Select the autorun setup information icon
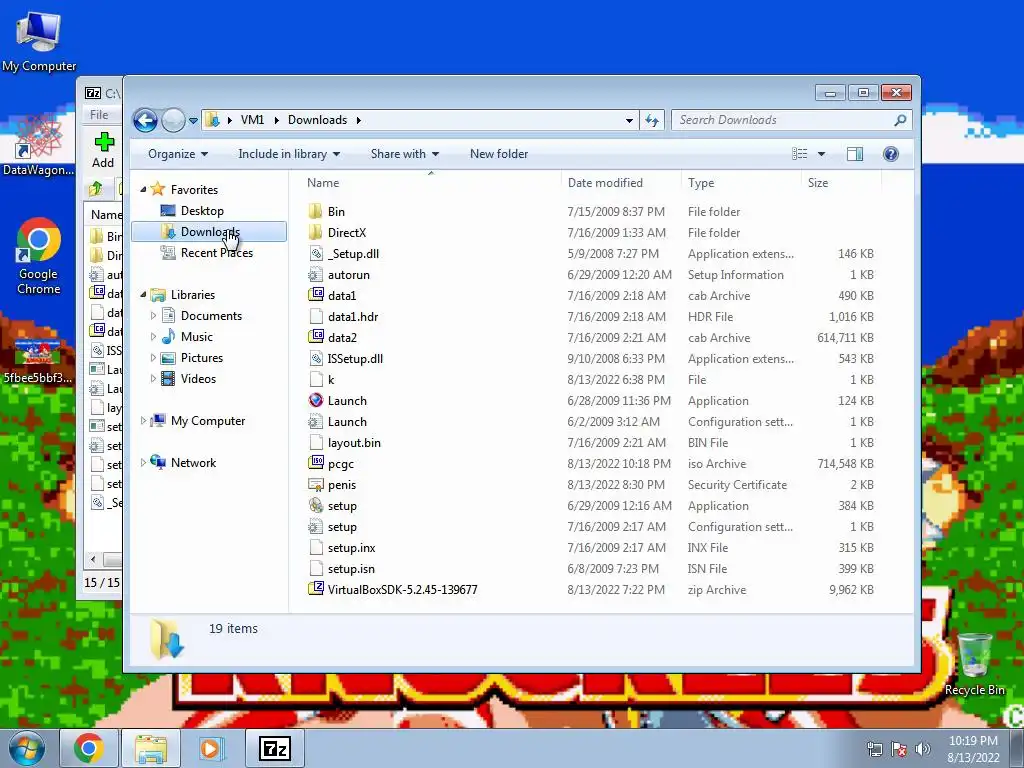This screenshot has width=1024, height=768. tap(315, 274)
